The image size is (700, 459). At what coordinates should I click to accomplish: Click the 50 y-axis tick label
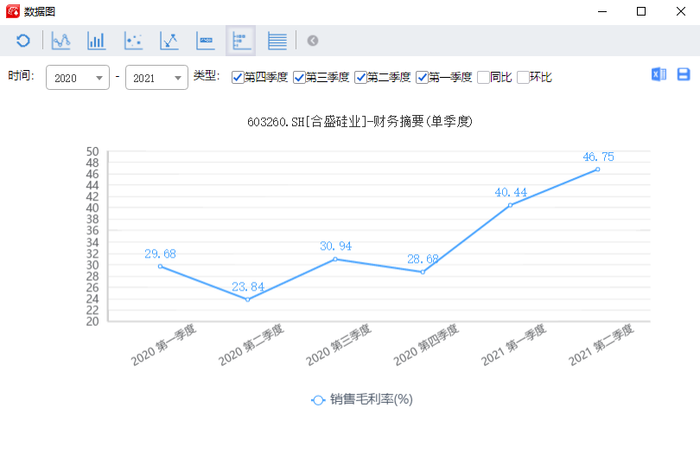92,152
